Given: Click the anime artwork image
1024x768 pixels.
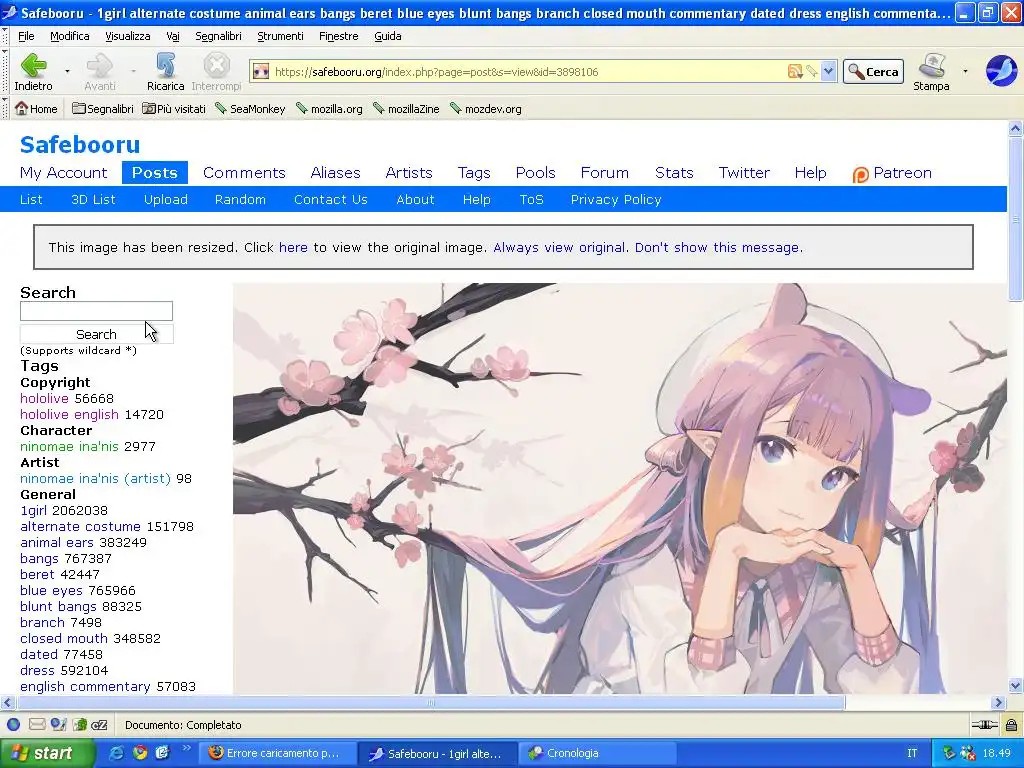Looking at the screenshot, I should 620,488.
